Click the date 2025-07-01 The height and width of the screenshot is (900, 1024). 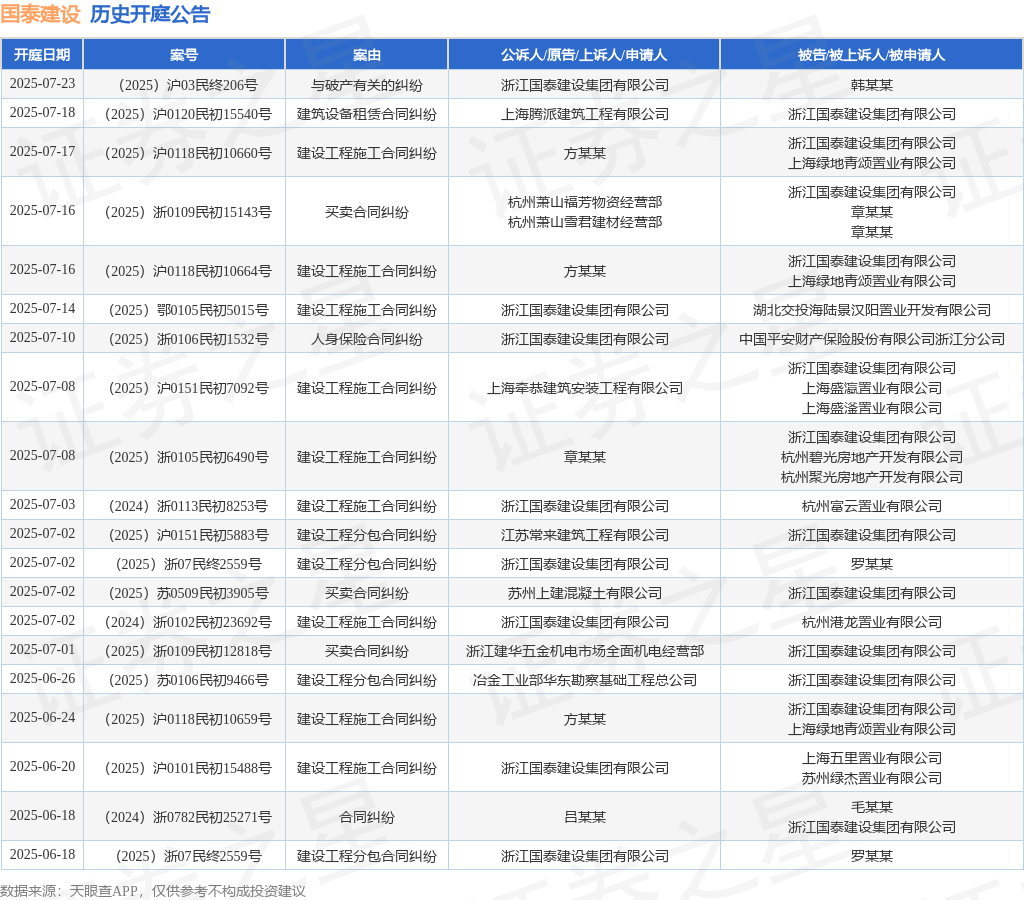click(x=42, y=649)
